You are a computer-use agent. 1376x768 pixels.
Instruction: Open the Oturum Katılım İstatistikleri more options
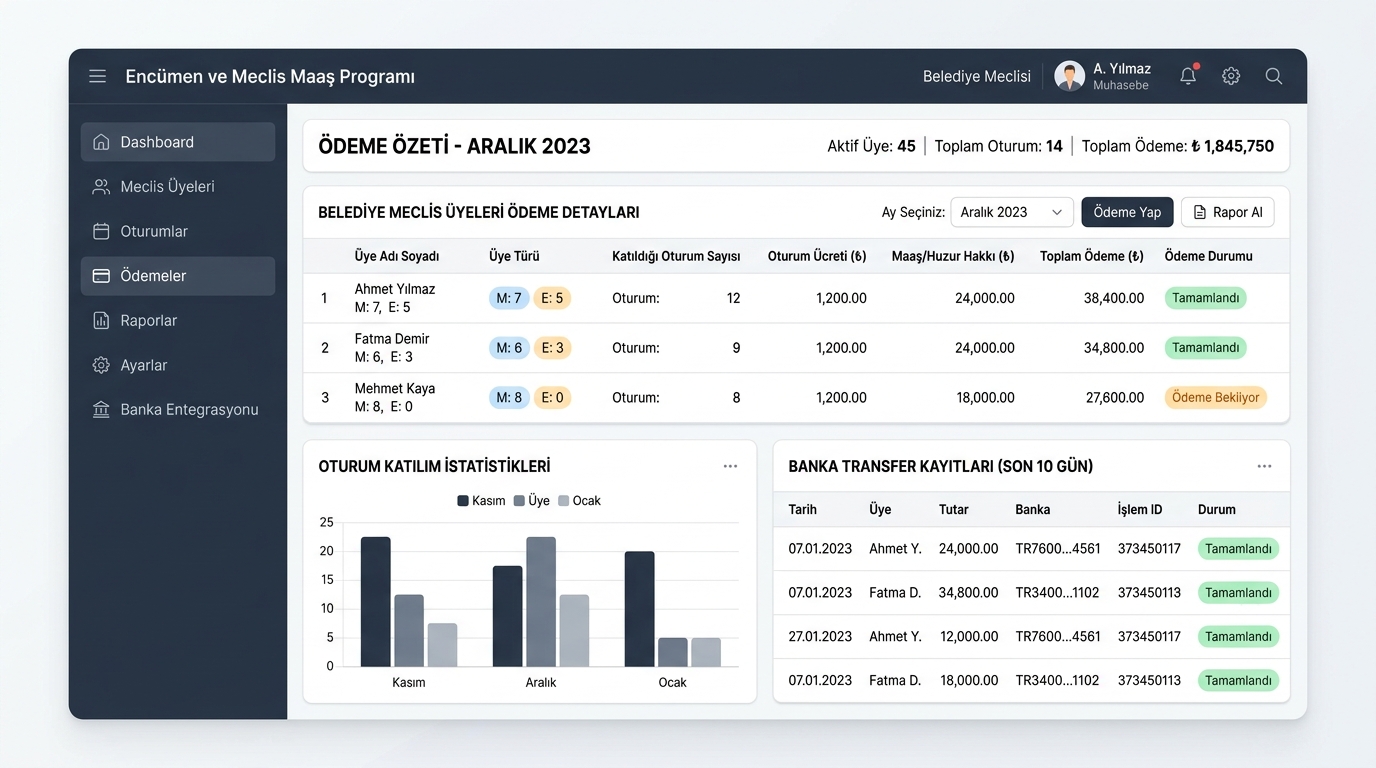(x=730, y=466)
